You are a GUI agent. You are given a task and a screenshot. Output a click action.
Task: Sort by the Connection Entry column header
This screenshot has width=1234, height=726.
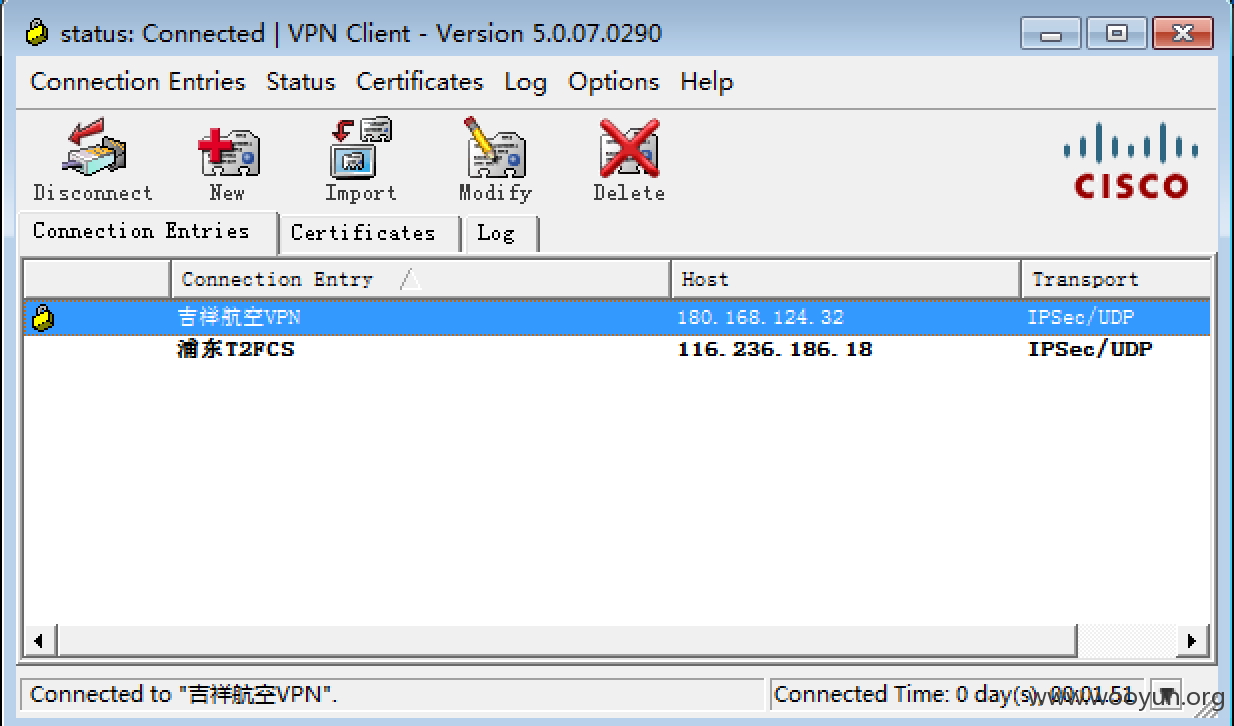point(421,279)
